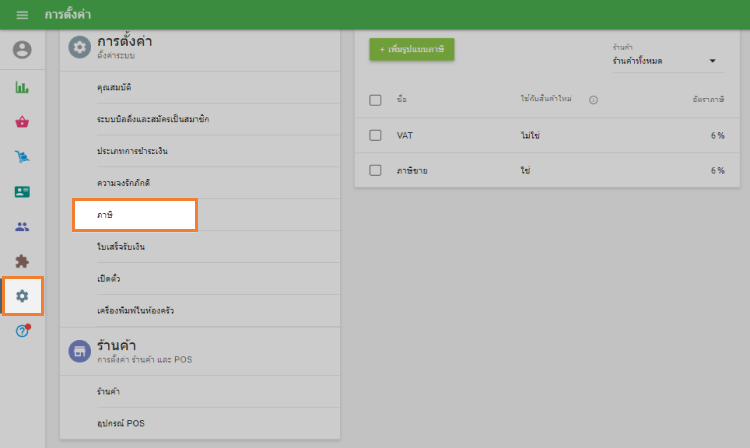Click the green เพิ่มรูปแบบภาษี button
Viewport: 750px width, 448px height.
click(412, 48)
